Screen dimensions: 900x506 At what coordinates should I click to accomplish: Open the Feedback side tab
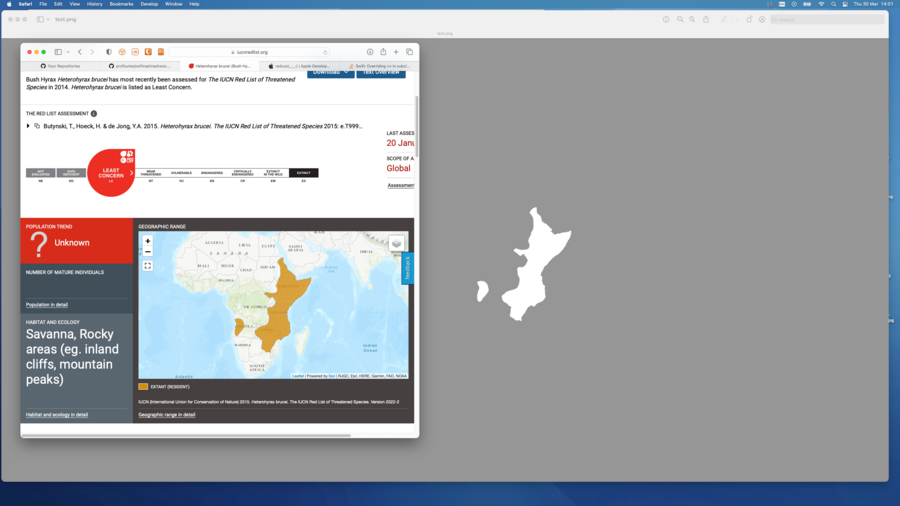point(407,268)
